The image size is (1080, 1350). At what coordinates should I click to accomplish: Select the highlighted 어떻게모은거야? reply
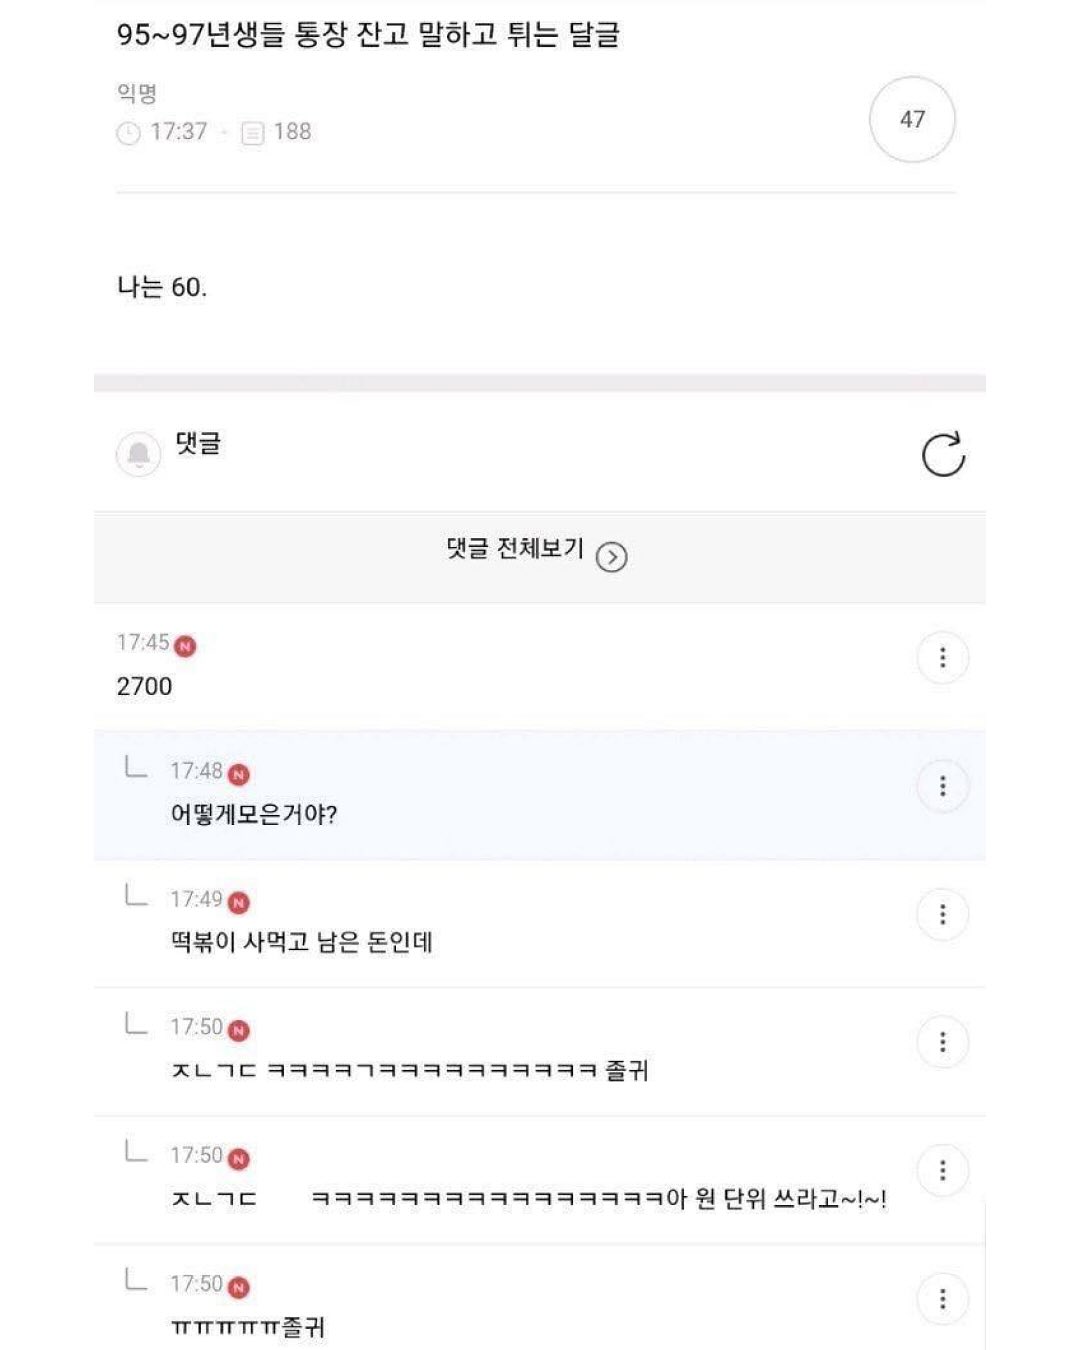coord(539,795)
